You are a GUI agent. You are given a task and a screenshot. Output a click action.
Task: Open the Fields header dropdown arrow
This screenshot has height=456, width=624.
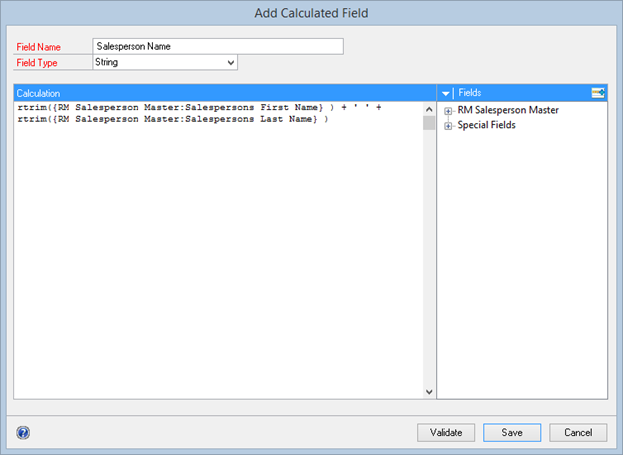tap(446, 94)
